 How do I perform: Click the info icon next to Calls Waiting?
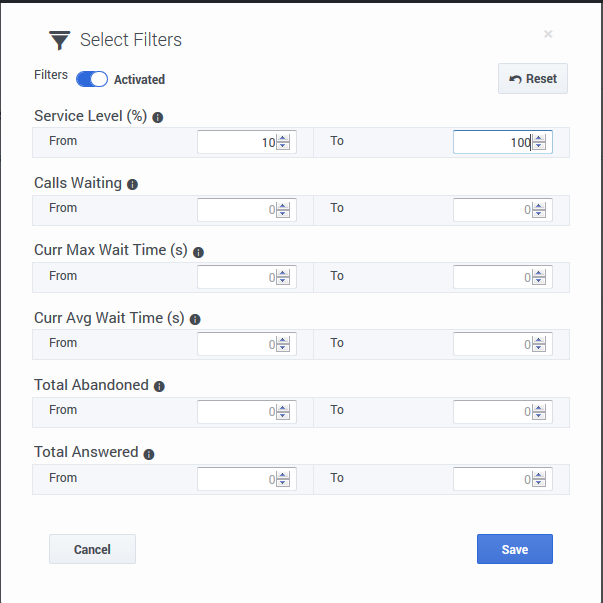pos(132,184)
